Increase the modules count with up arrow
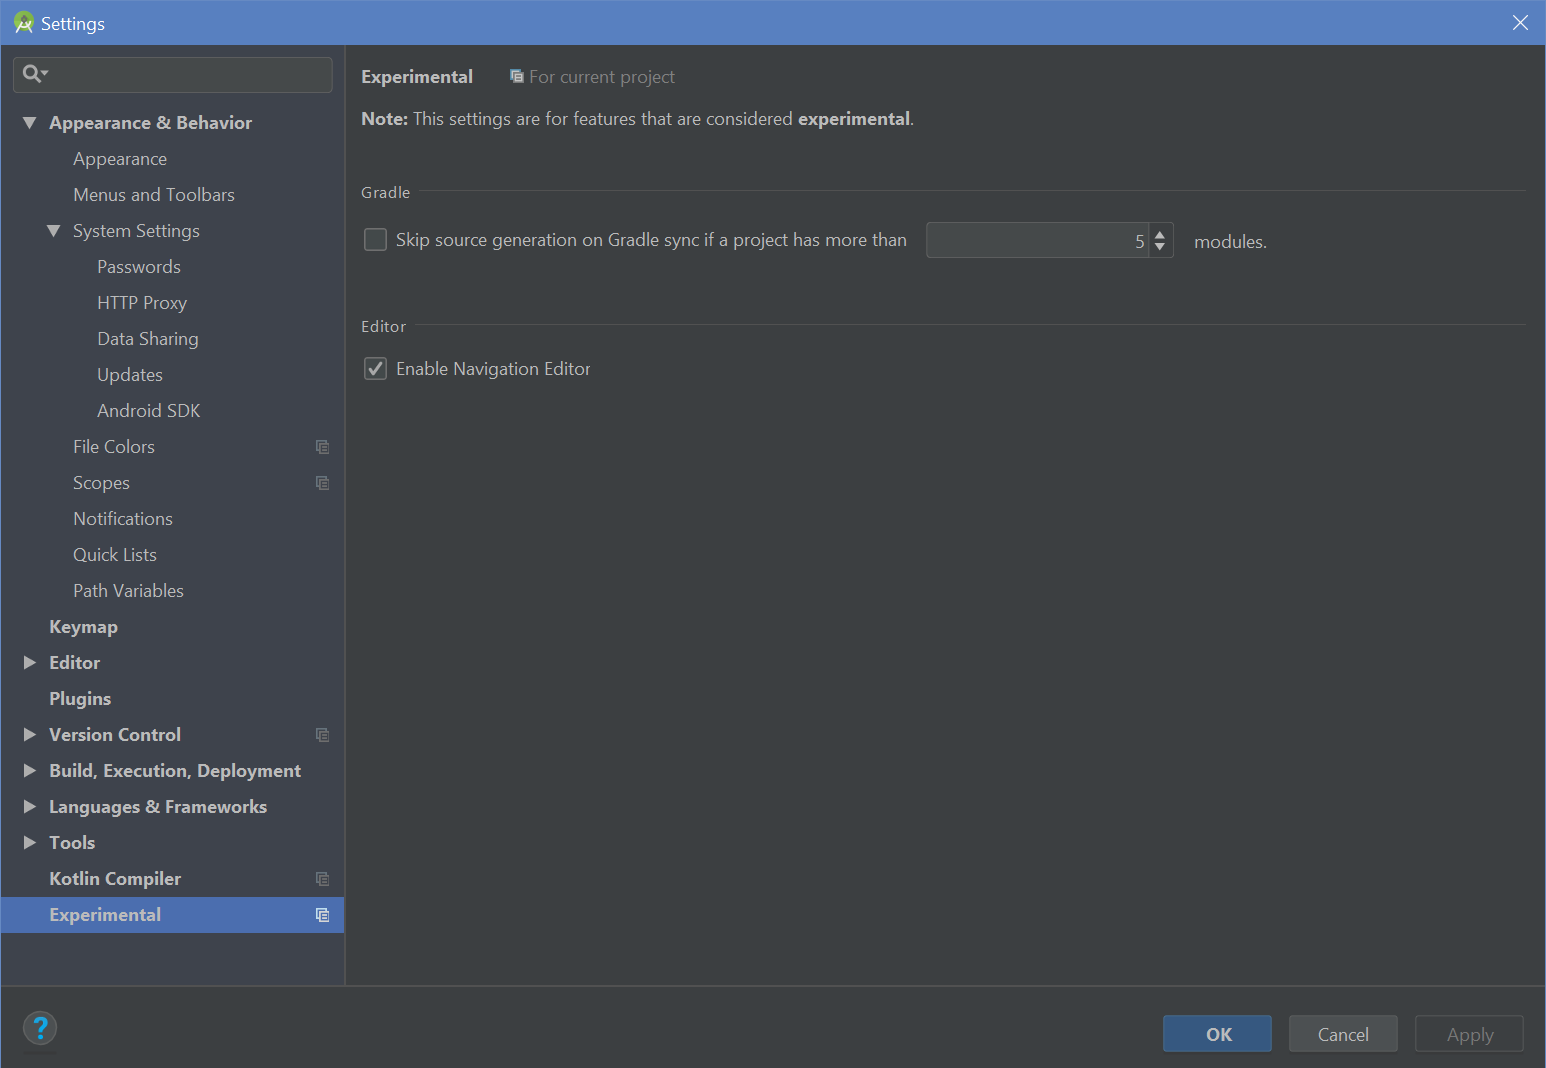 click(1160, 234)
